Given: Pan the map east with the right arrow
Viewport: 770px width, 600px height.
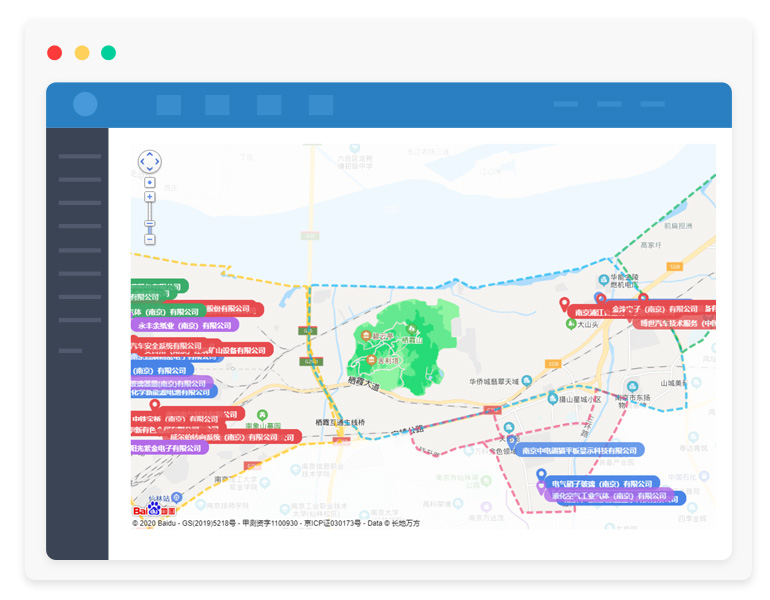Looking at the screenshot, I should (157, 162).
